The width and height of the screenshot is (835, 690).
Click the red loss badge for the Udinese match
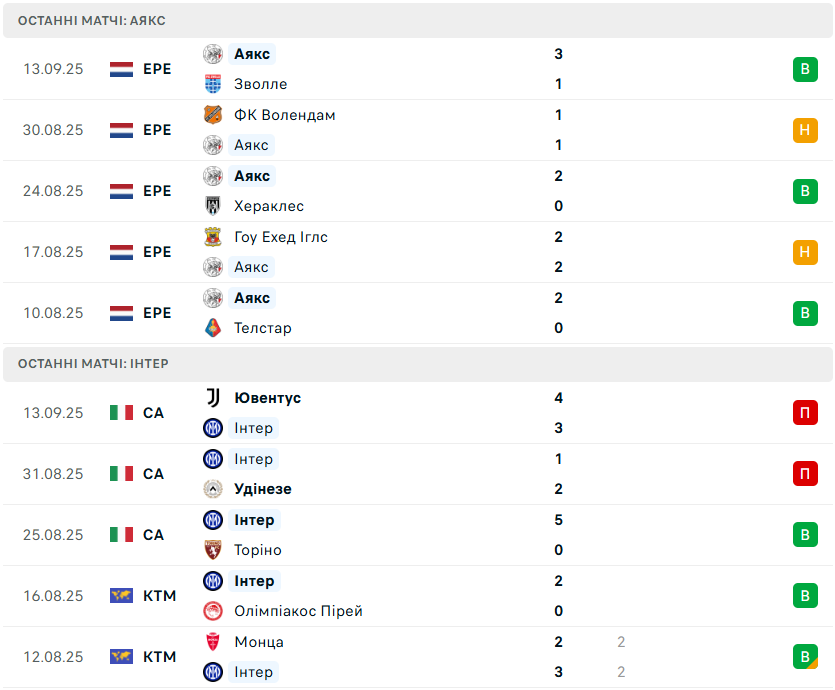click(805, 474)
